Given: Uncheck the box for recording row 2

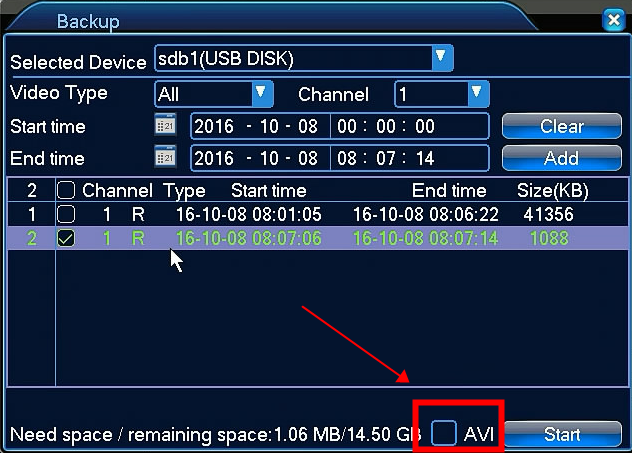Looking at the screenshot, I should (66, 238).
